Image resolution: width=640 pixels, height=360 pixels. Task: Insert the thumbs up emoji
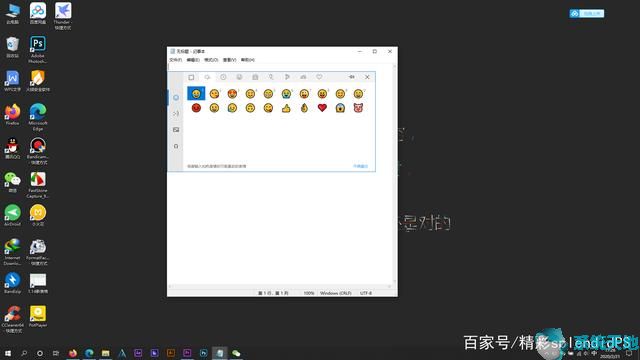[286, 108]
